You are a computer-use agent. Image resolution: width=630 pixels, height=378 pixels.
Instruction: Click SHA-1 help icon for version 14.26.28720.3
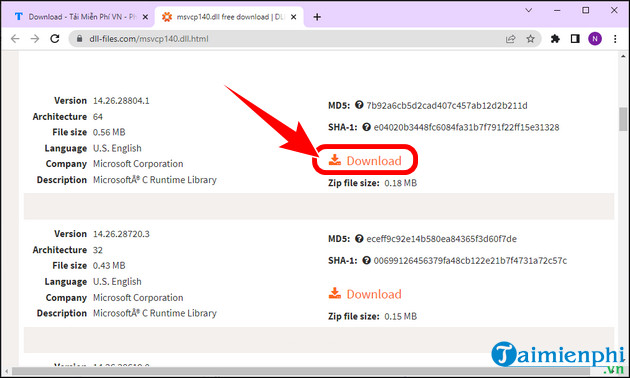(x=366, y=260)
